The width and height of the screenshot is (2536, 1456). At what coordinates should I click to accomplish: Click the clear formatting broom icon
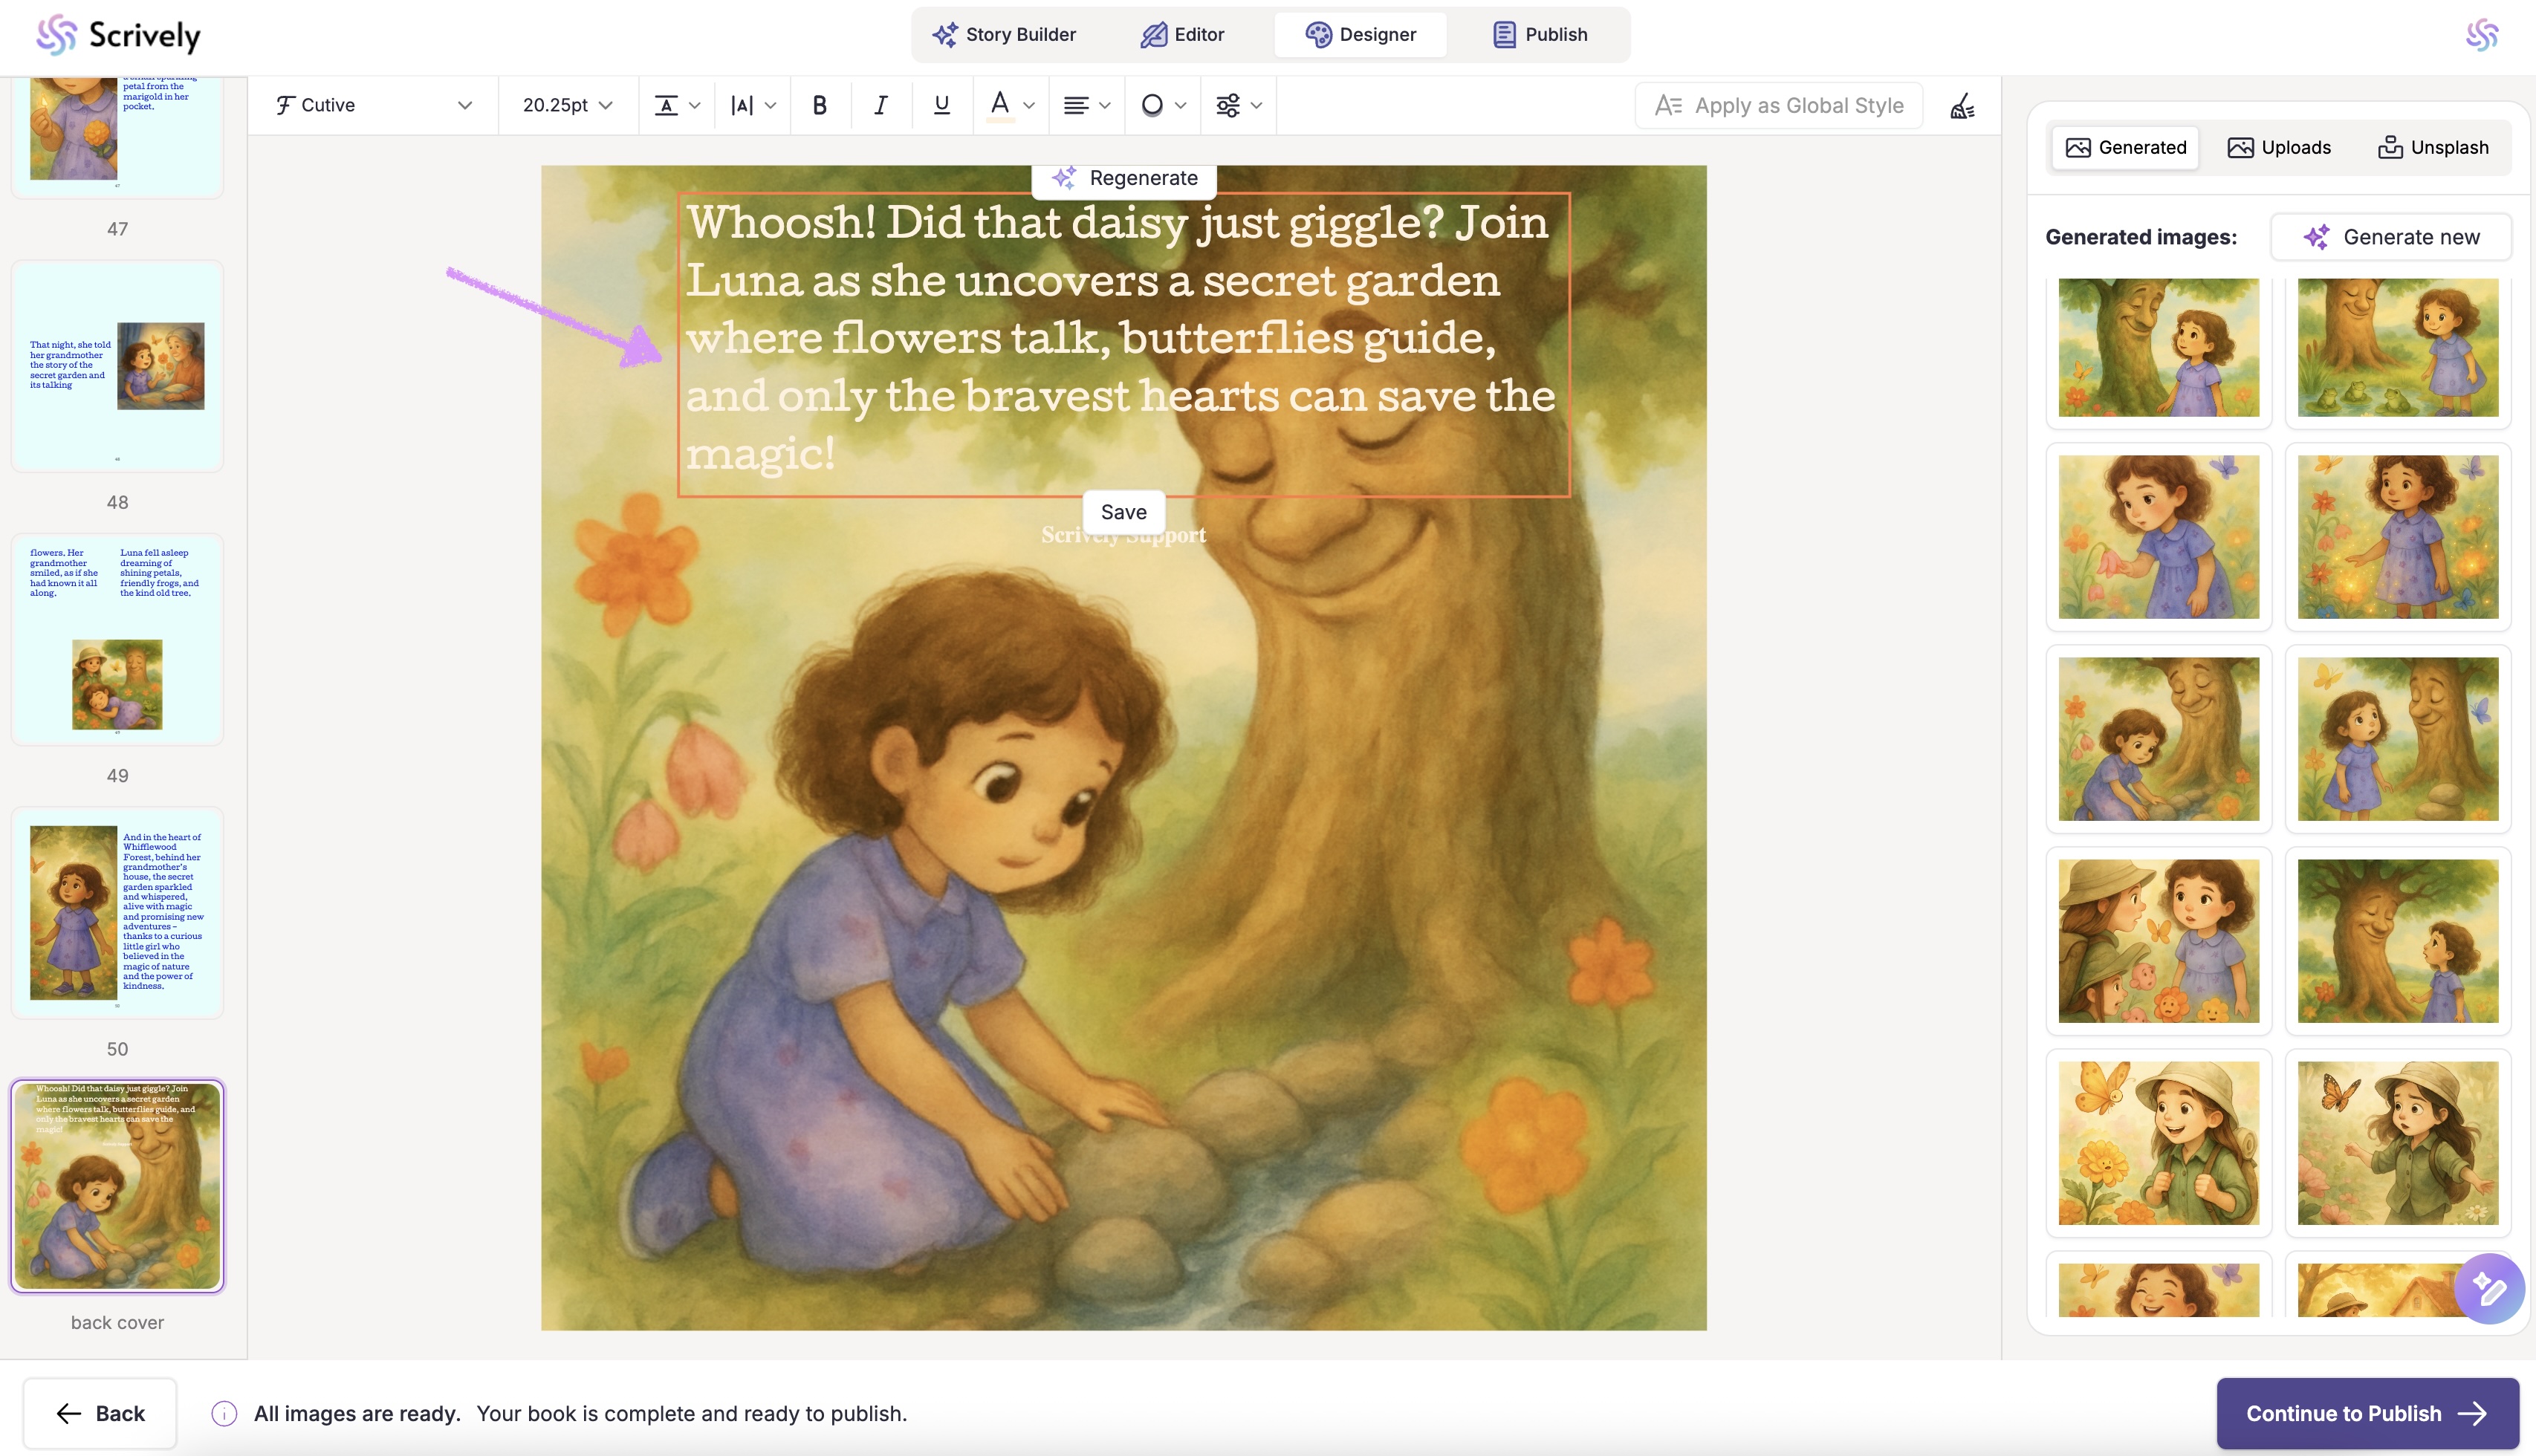(x=1962, y=106)
